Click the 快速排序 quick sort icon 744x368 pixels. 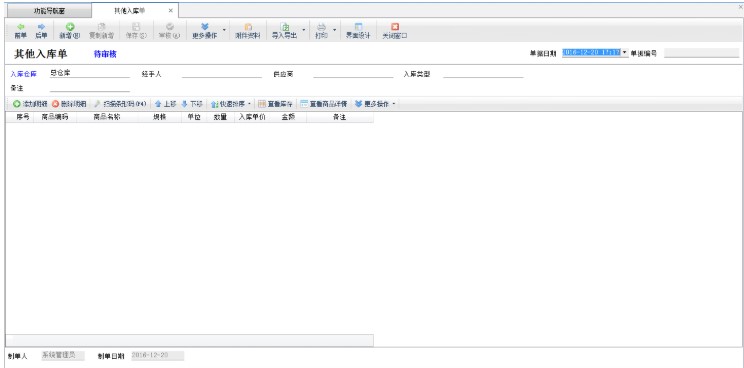(214, 104)
